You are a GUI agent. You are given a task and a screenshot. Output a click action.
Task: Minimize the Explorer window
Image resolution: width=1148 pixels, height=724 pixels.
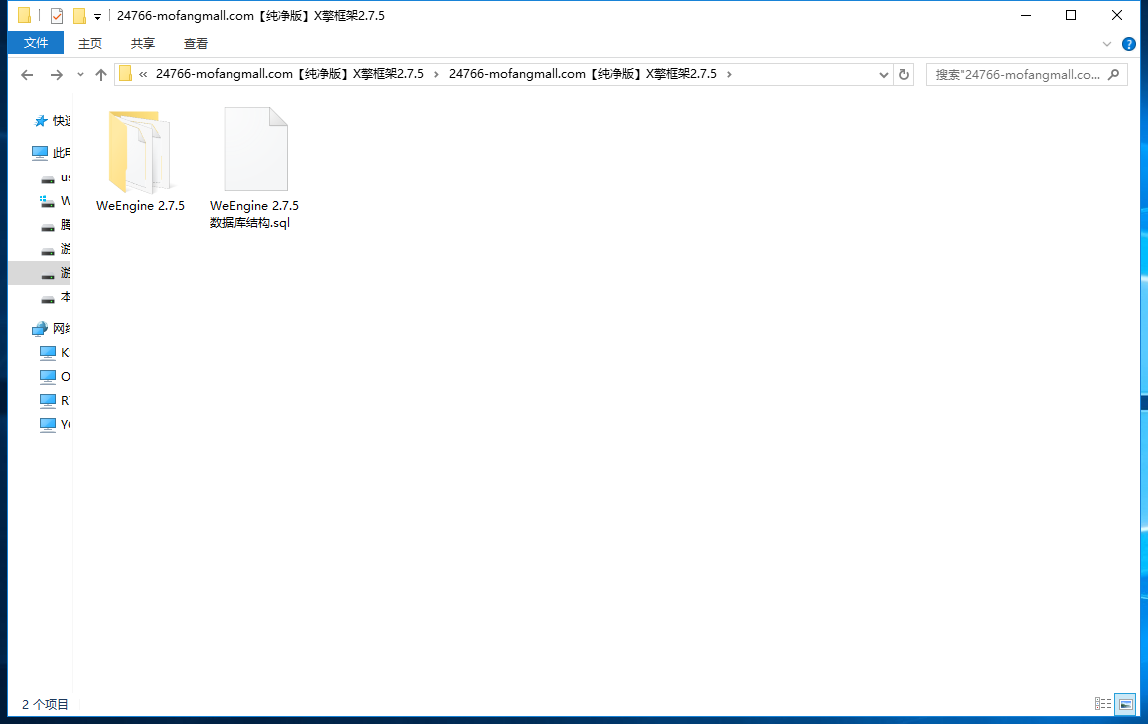(x=1026, y=15)
